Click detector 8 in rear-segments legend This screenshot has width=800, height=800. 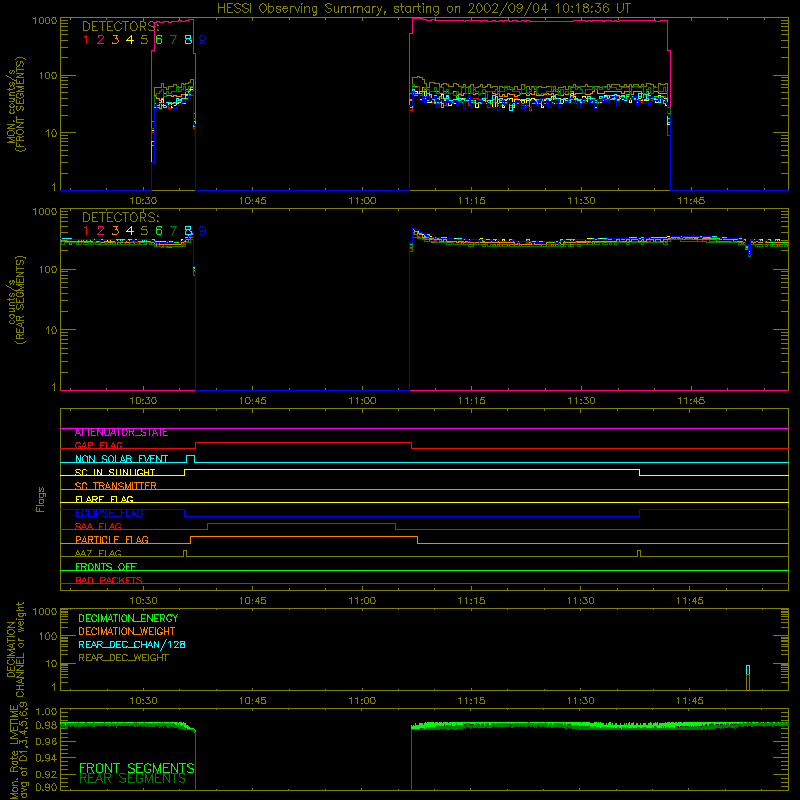[x=188, y=231]
